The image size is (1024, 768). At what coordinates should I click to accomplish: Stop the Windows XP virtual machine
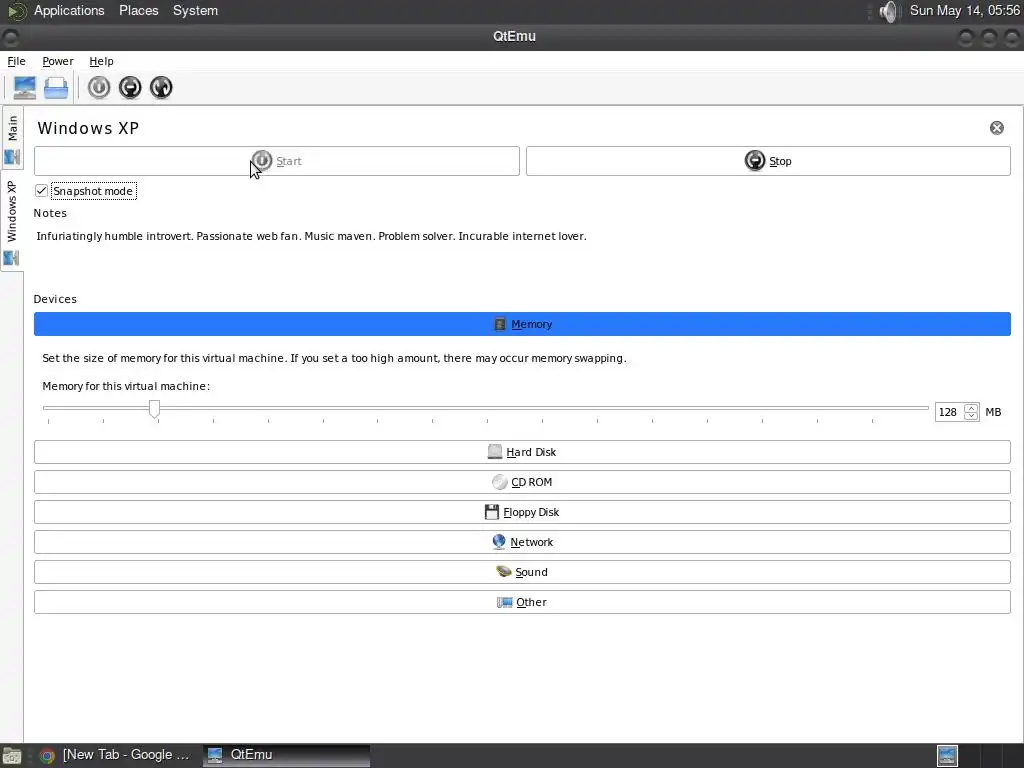tap(768, 161)
